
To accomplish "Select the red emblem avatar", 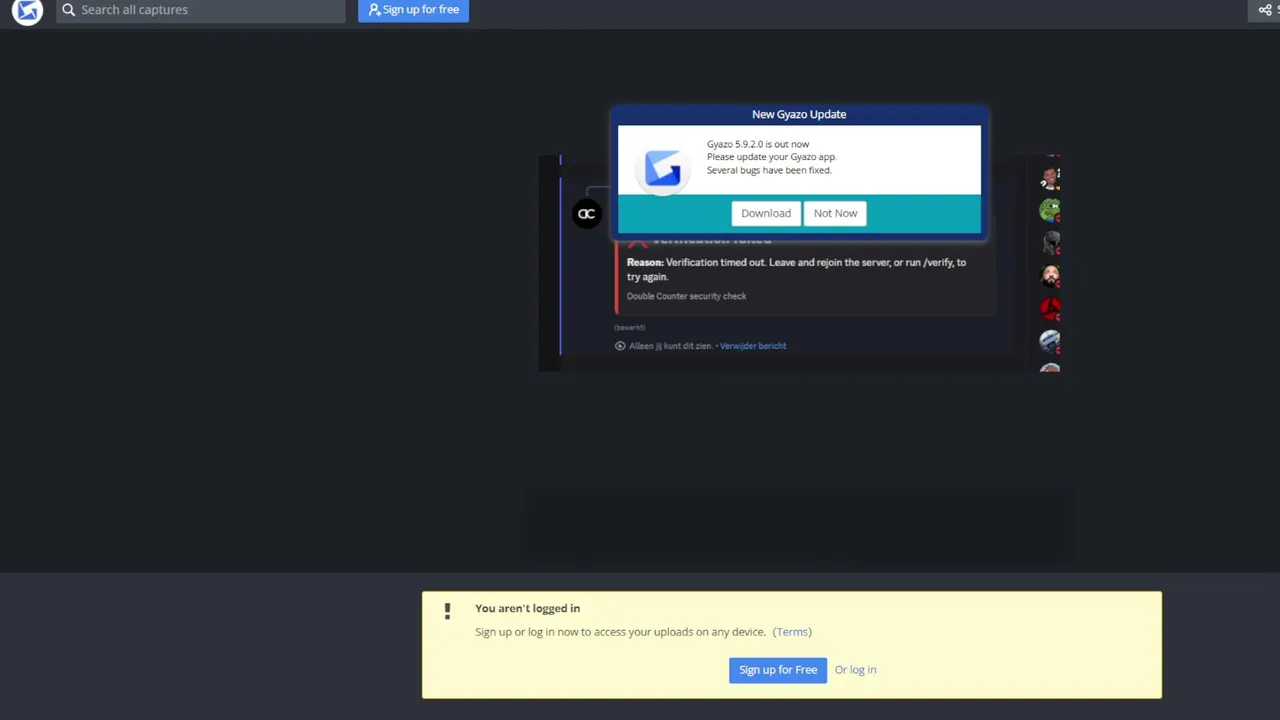I will [1049, 309].
